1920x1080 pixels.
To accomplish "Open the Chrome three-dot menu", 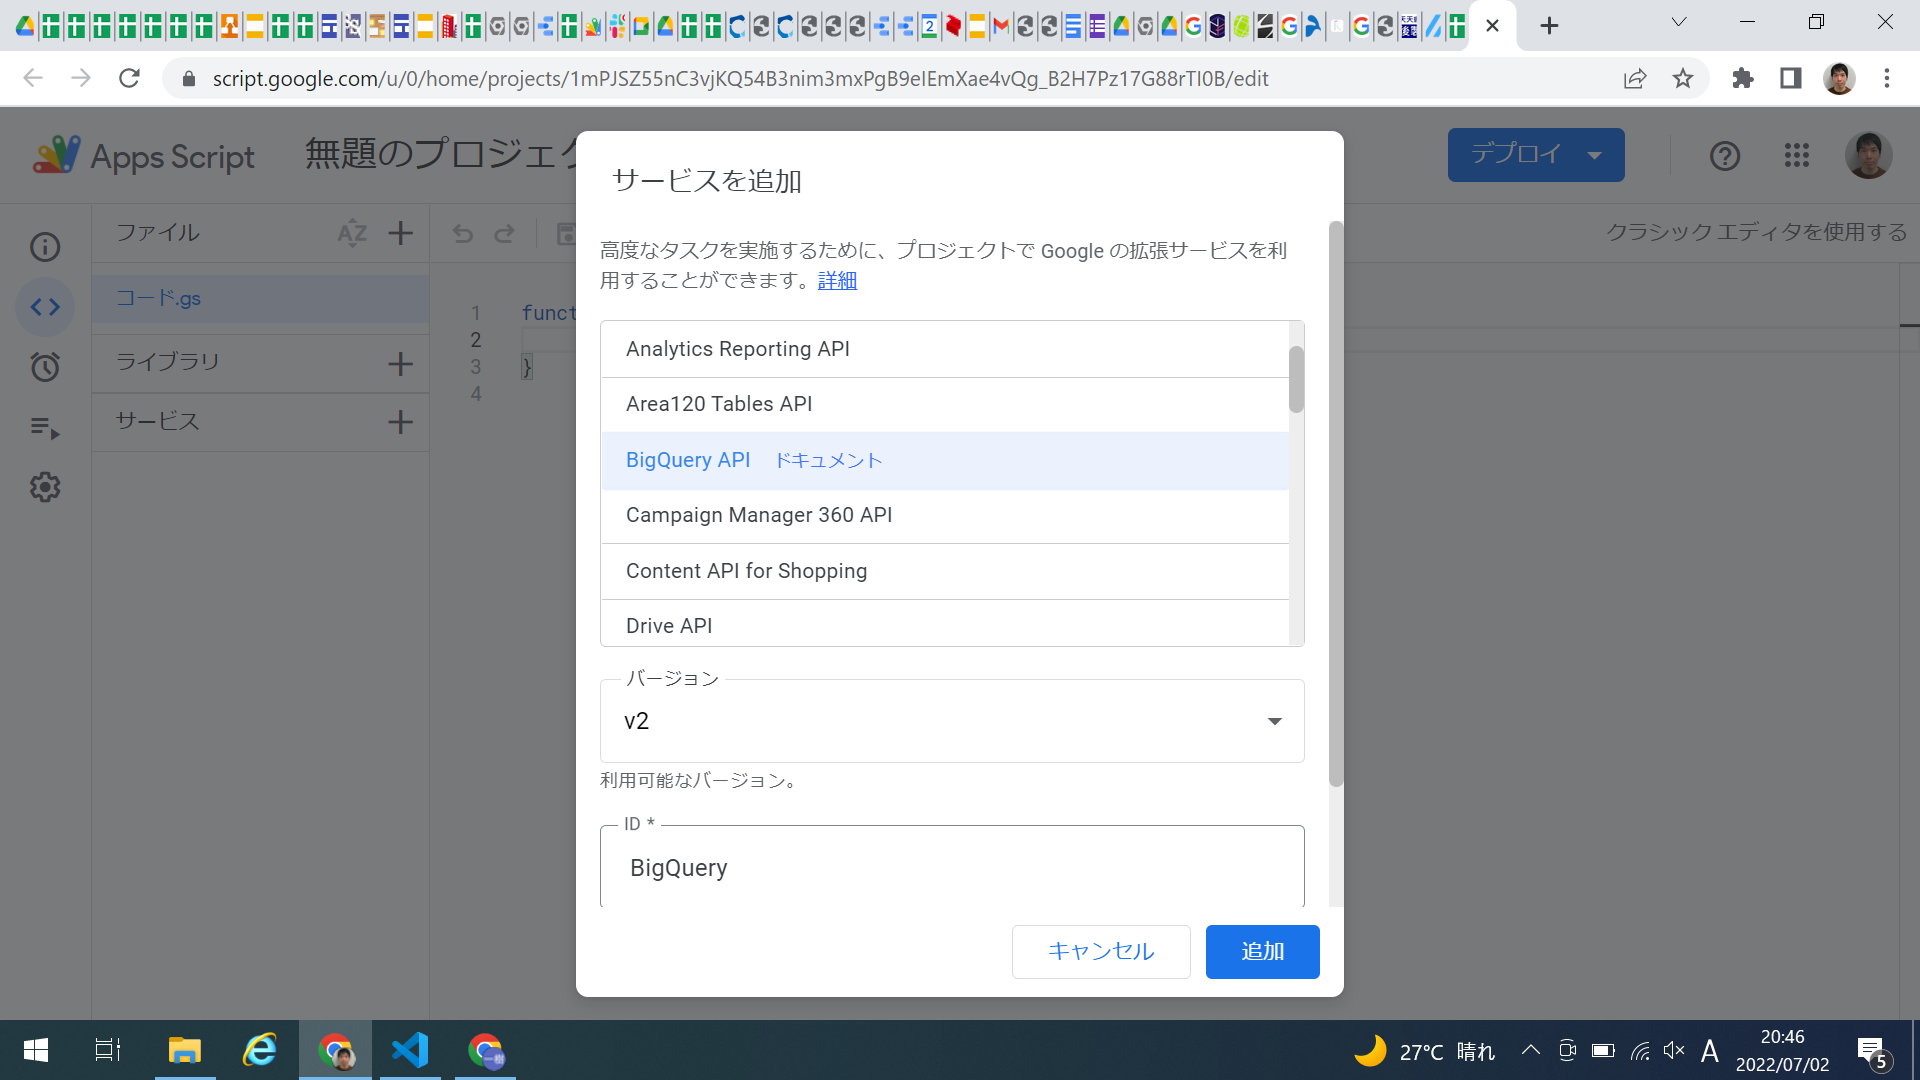I will [1887, 78].
